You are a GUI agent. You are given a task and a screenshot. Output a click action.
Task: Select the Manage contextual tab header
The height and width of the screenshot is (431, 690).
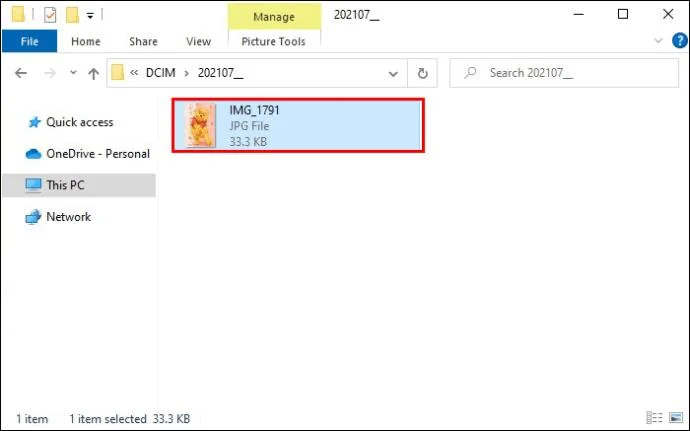click(274, 17)
